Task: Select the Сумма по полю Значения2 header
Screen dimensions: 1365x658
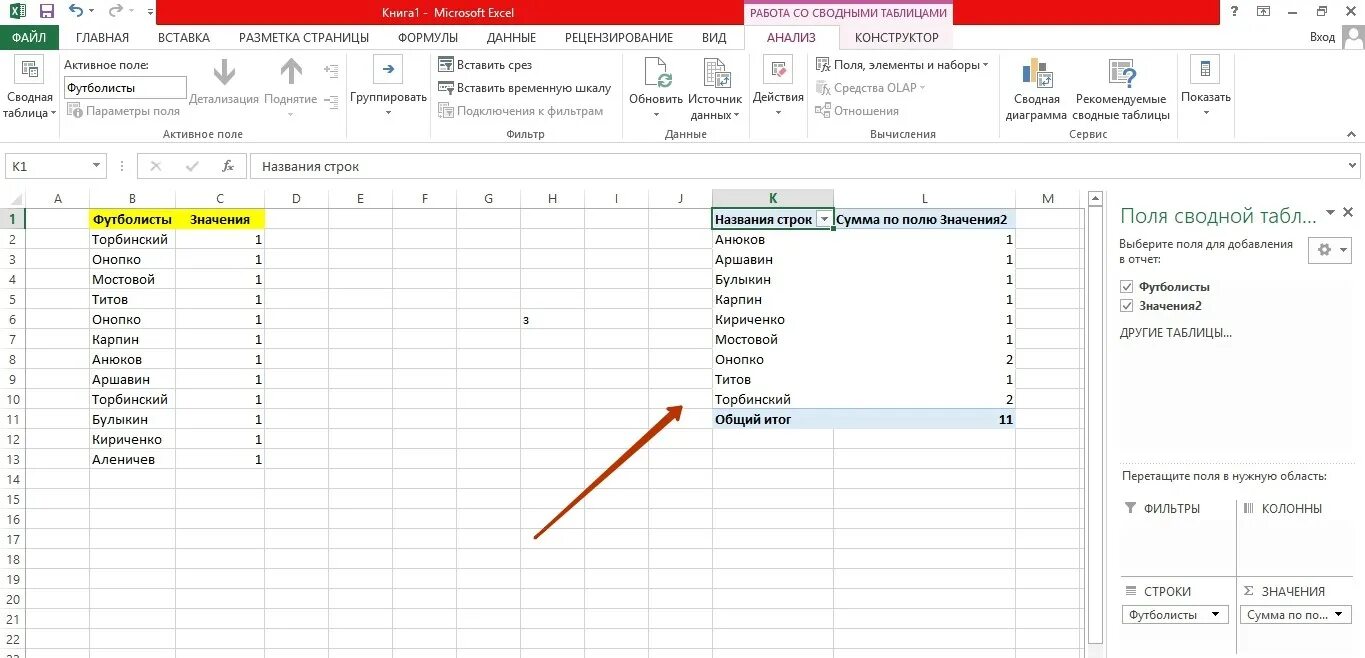Action: [x=924, y=219]
